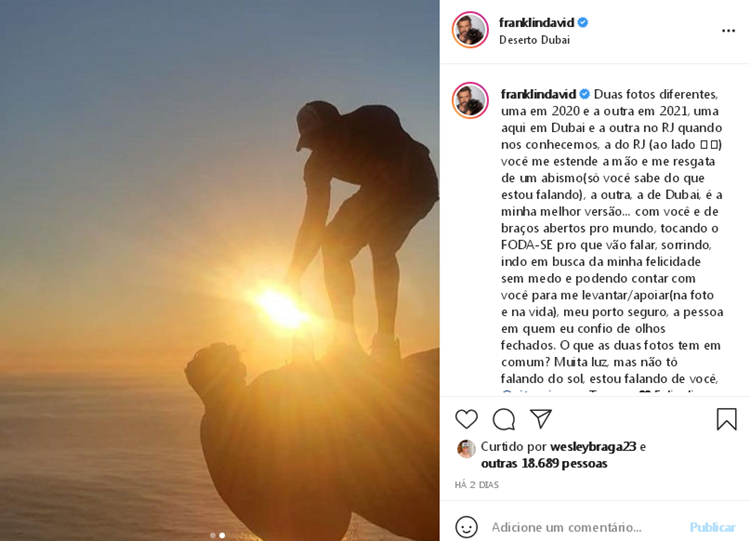Click franklindavid header profile picture
This screenshot has width=750, height=541.
pyautogui.click(x=470, y=30)
